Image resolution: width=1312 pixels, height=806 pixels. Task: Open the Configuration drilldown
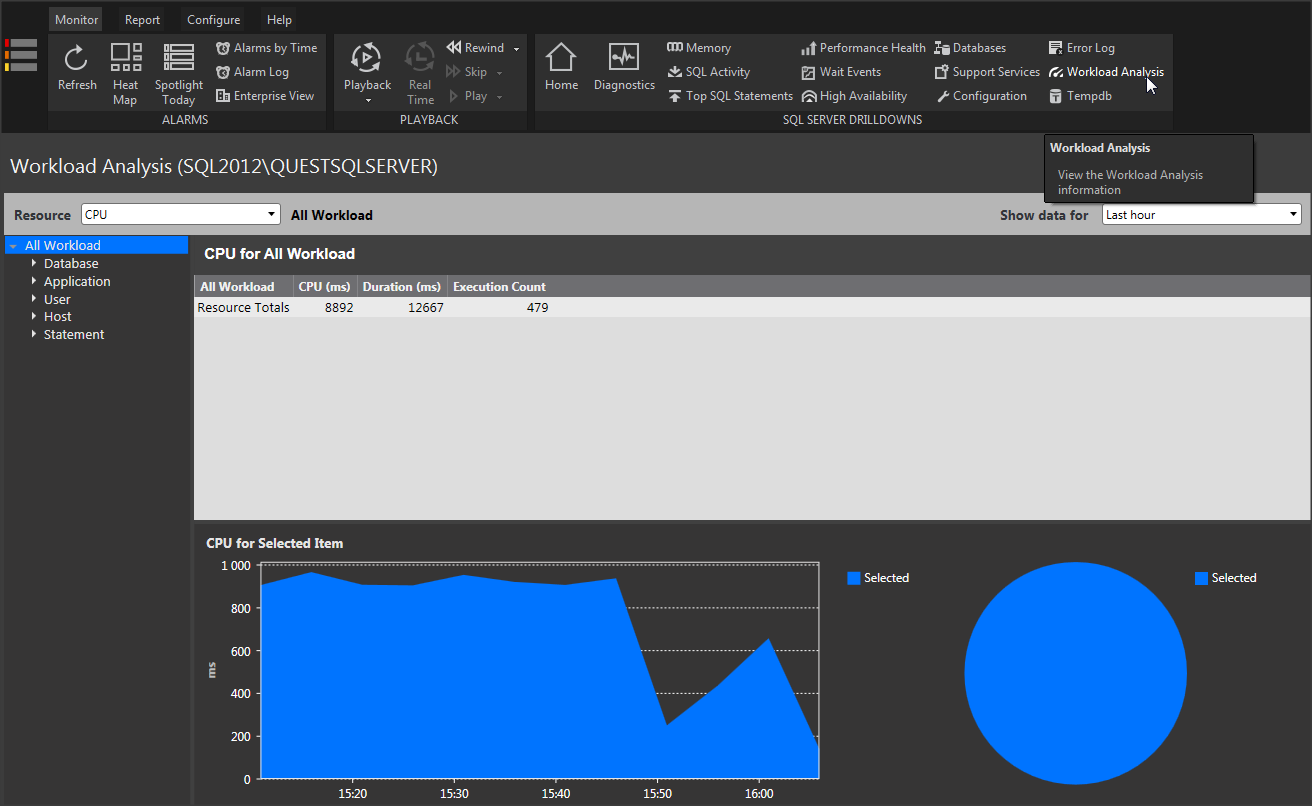click(981, 96)
